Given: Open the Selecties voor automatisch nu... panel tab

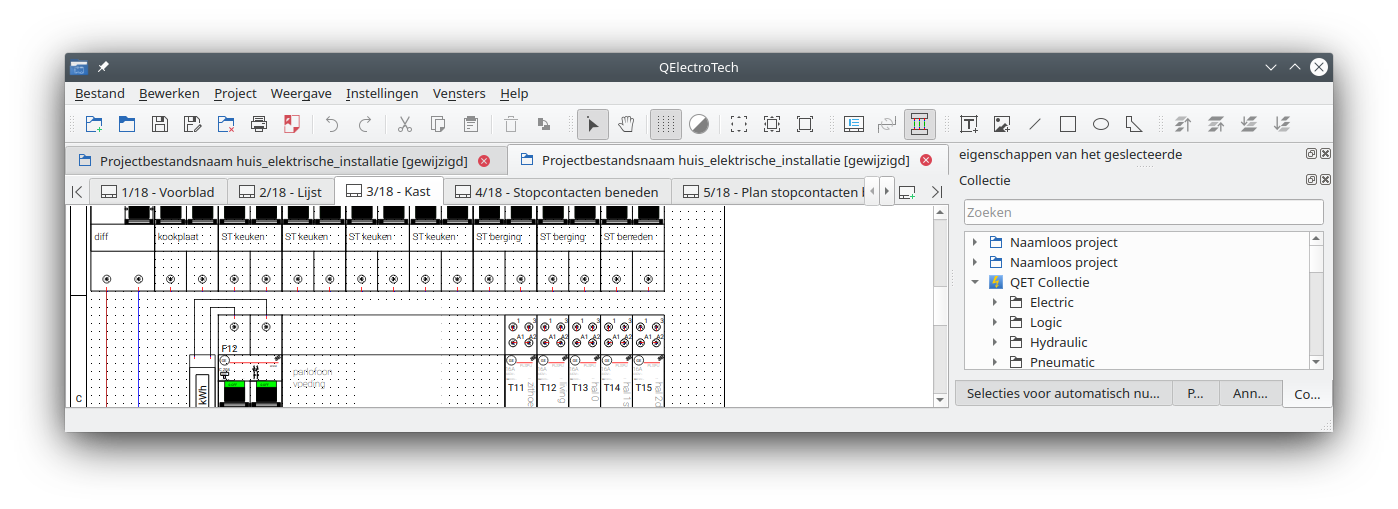Looking at the screenshot, I should coord(1063,393).
